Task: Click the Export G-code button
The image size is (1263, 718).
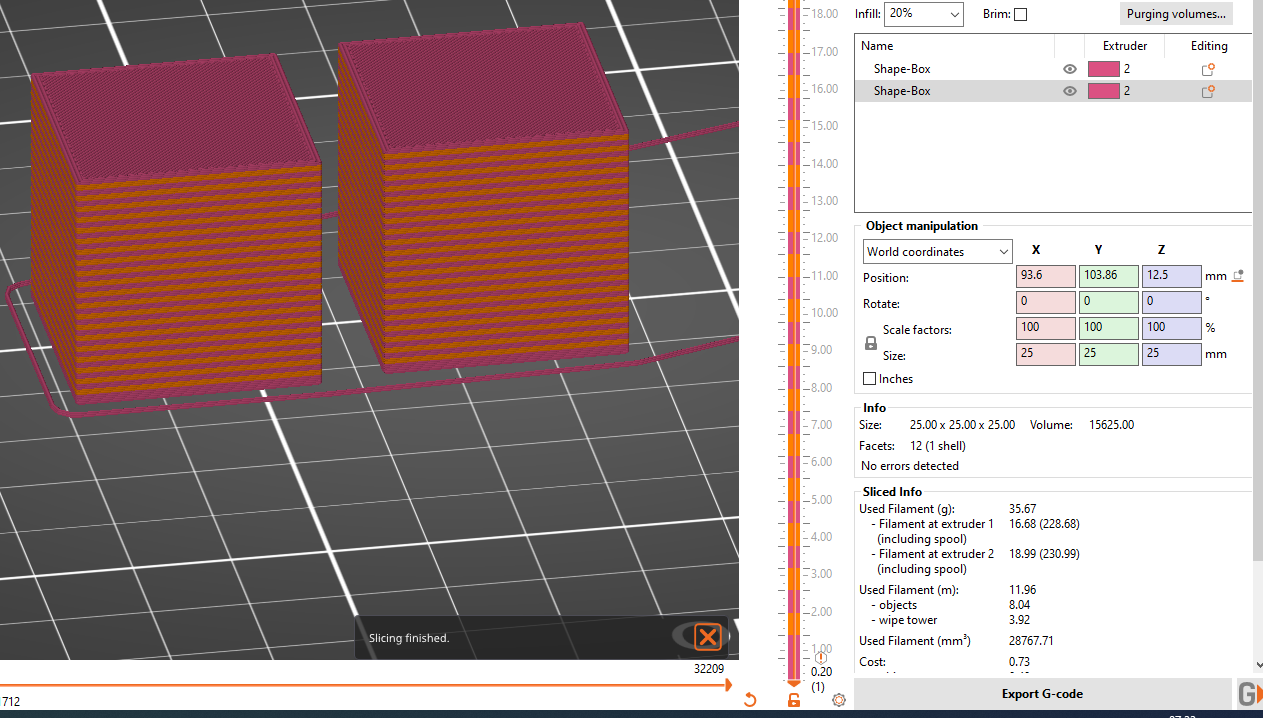Action: pos(1042,693)
